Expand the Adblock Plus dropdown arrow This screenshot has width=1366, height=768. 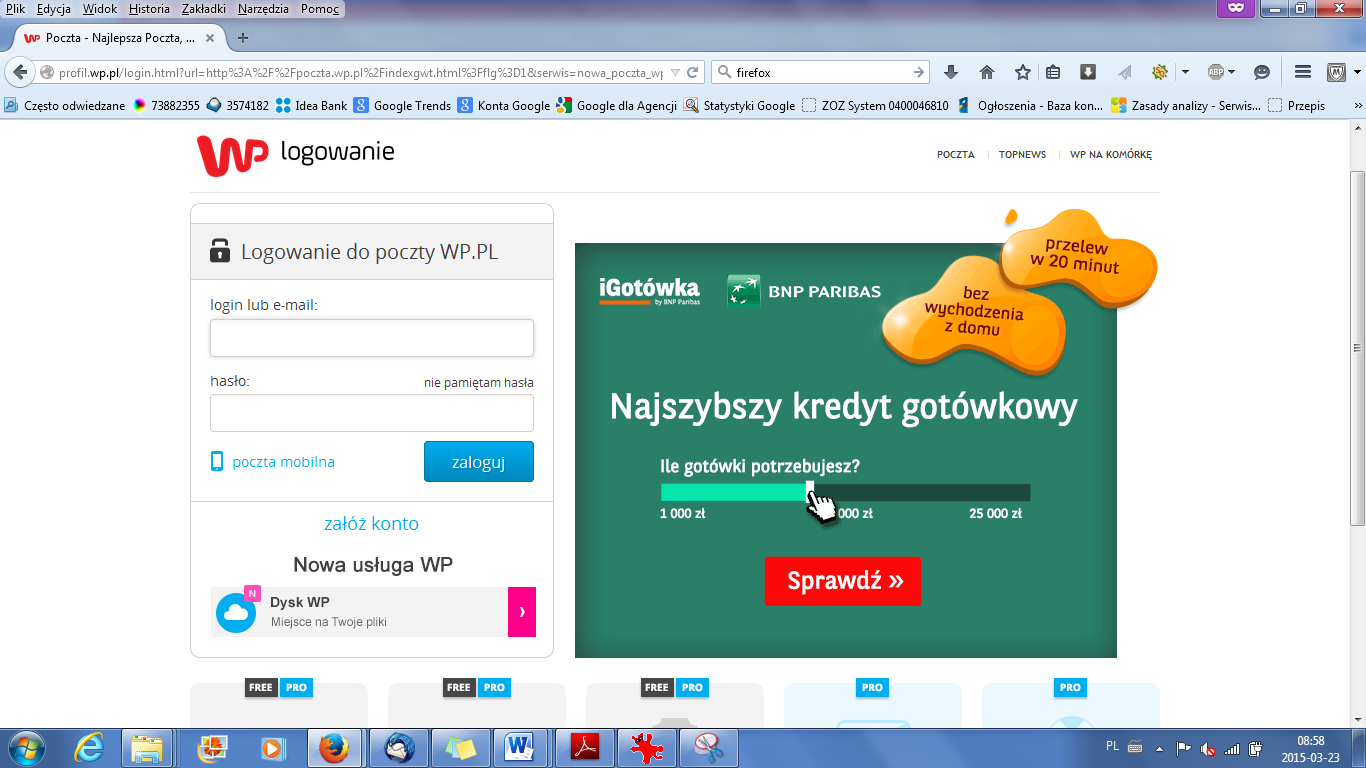pos(1232,72)
